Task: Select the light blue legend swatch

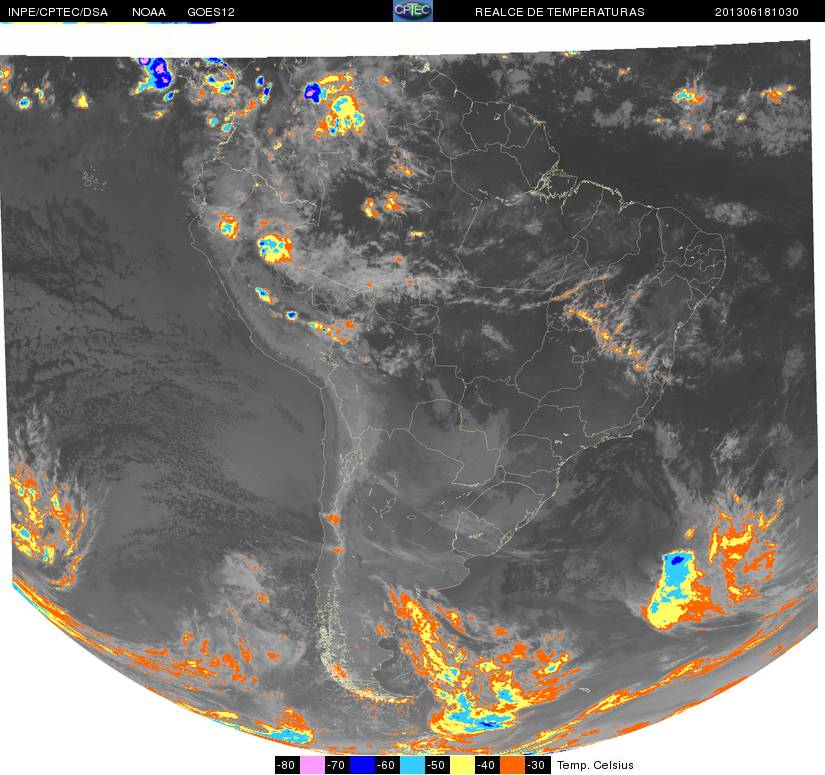Action: pyautogui.click(x=412, y=765)
